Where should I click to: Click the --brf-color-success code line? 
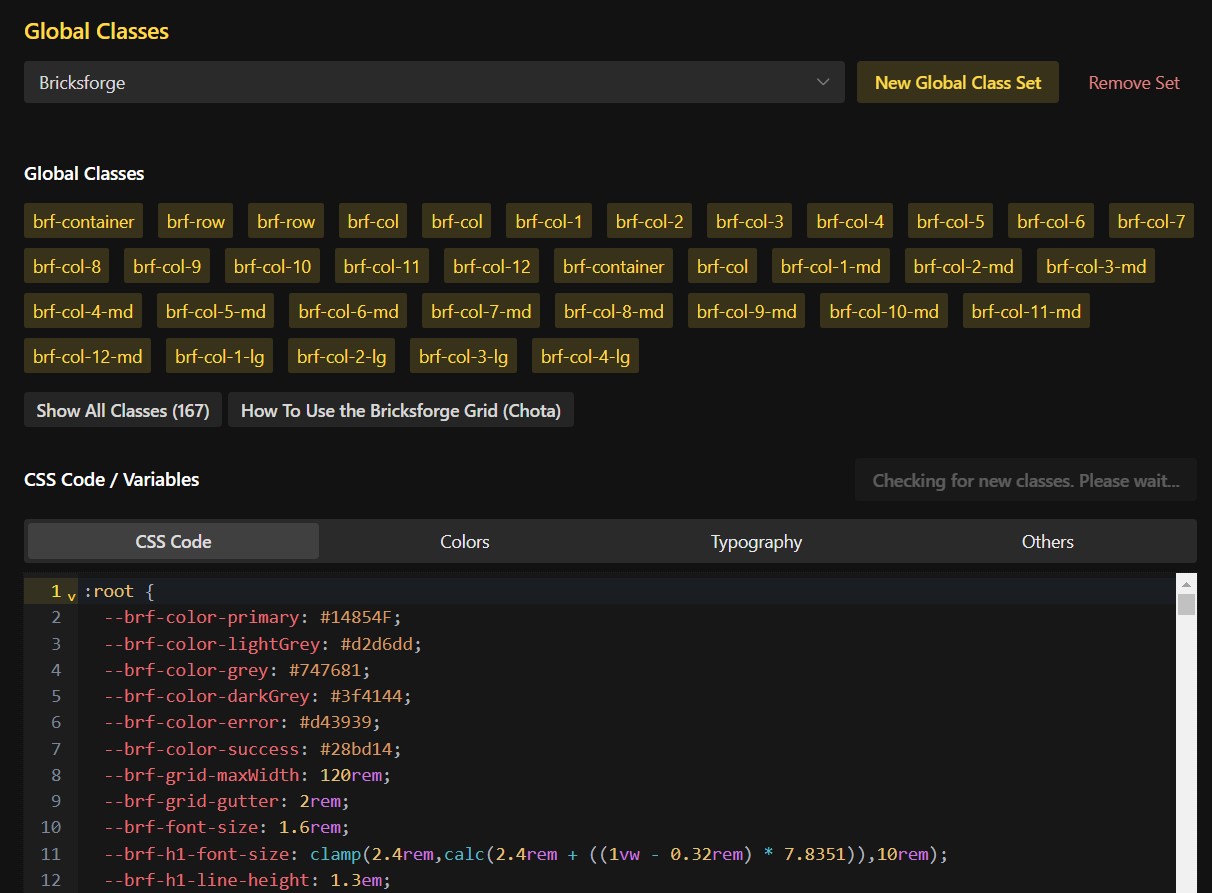point(252,748)
